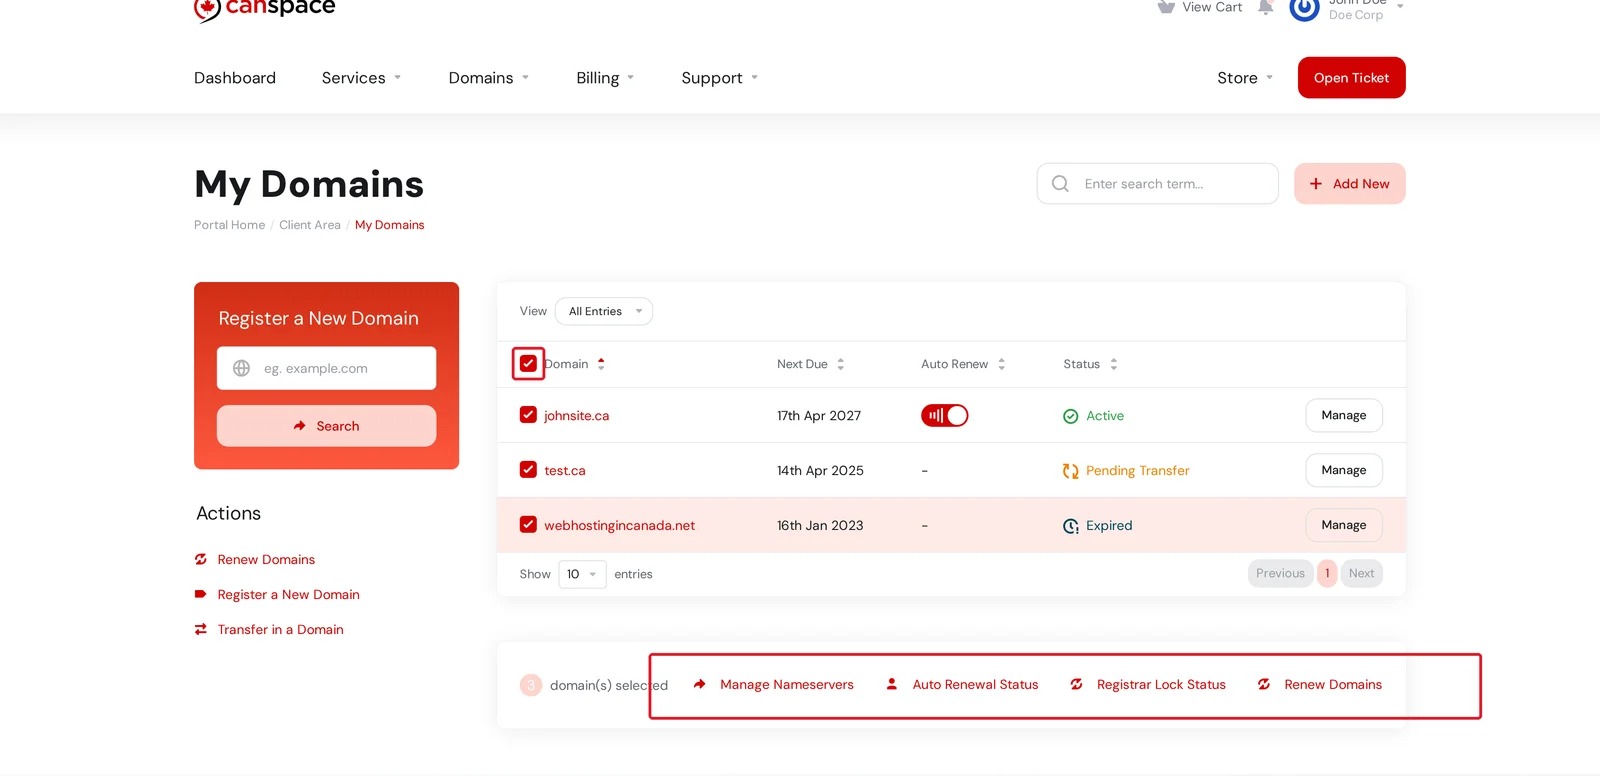Image resolution: width=1600 pixels, height=776 pixels.
Task: Click My Domains breadcrumb
Action: 390,225
